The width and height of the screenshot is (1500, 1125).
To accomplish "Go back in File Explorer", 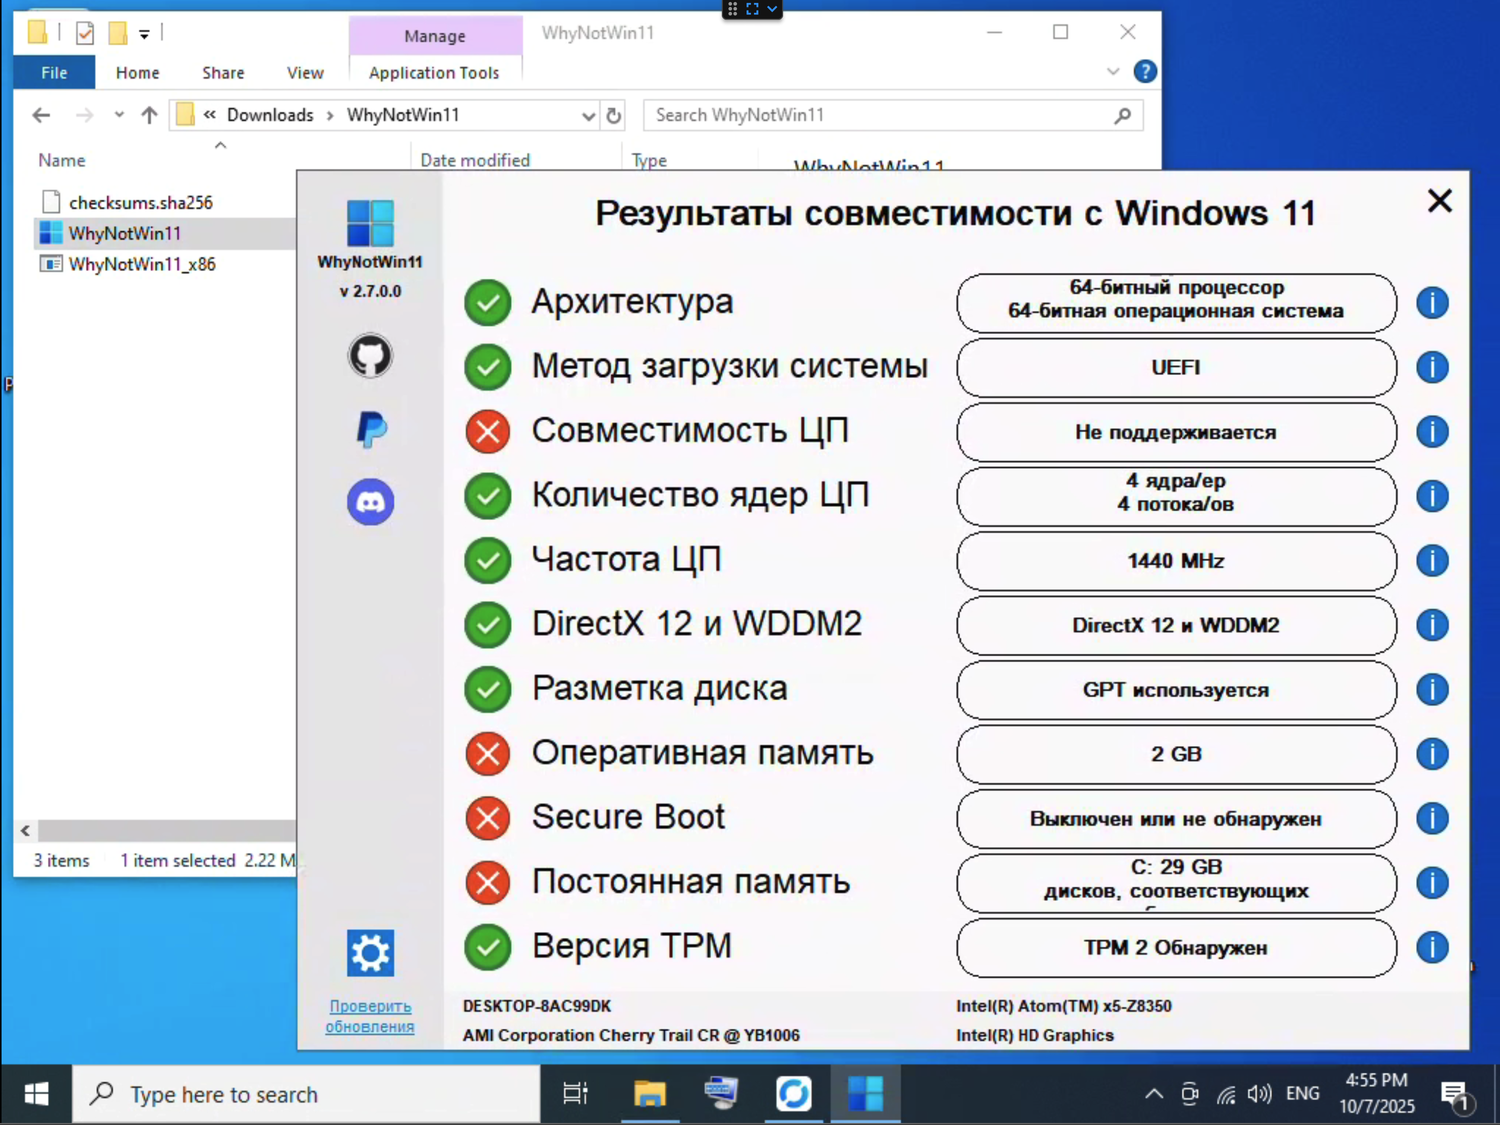I will [41, 115].
